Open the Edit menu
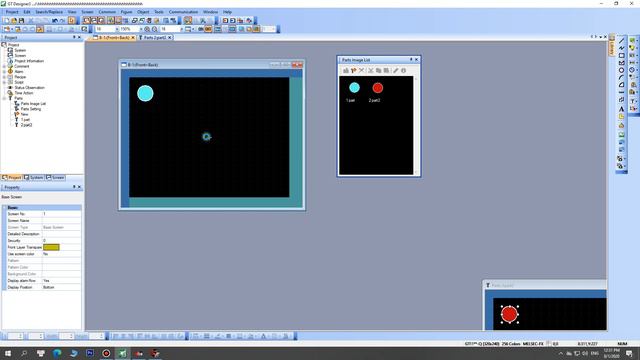The image size is (640, 360). (x=27, y=12)
